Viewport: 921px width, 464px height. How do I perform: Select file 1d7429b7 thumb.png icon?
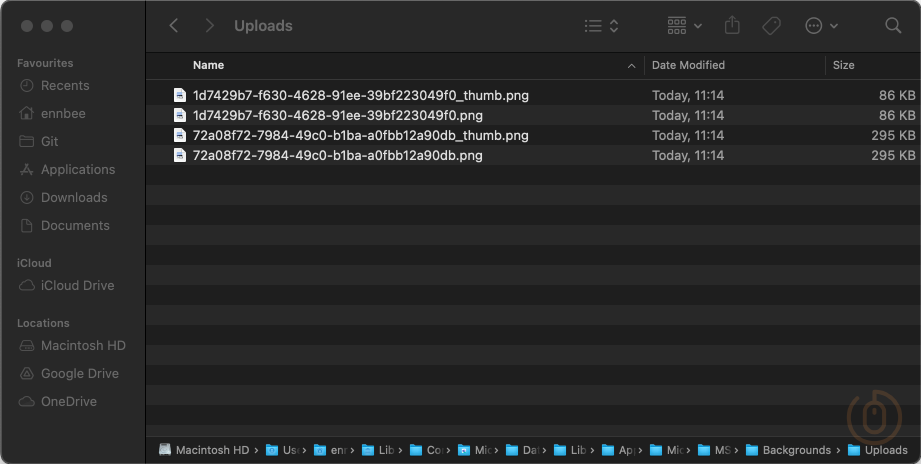tap(180, 96)
